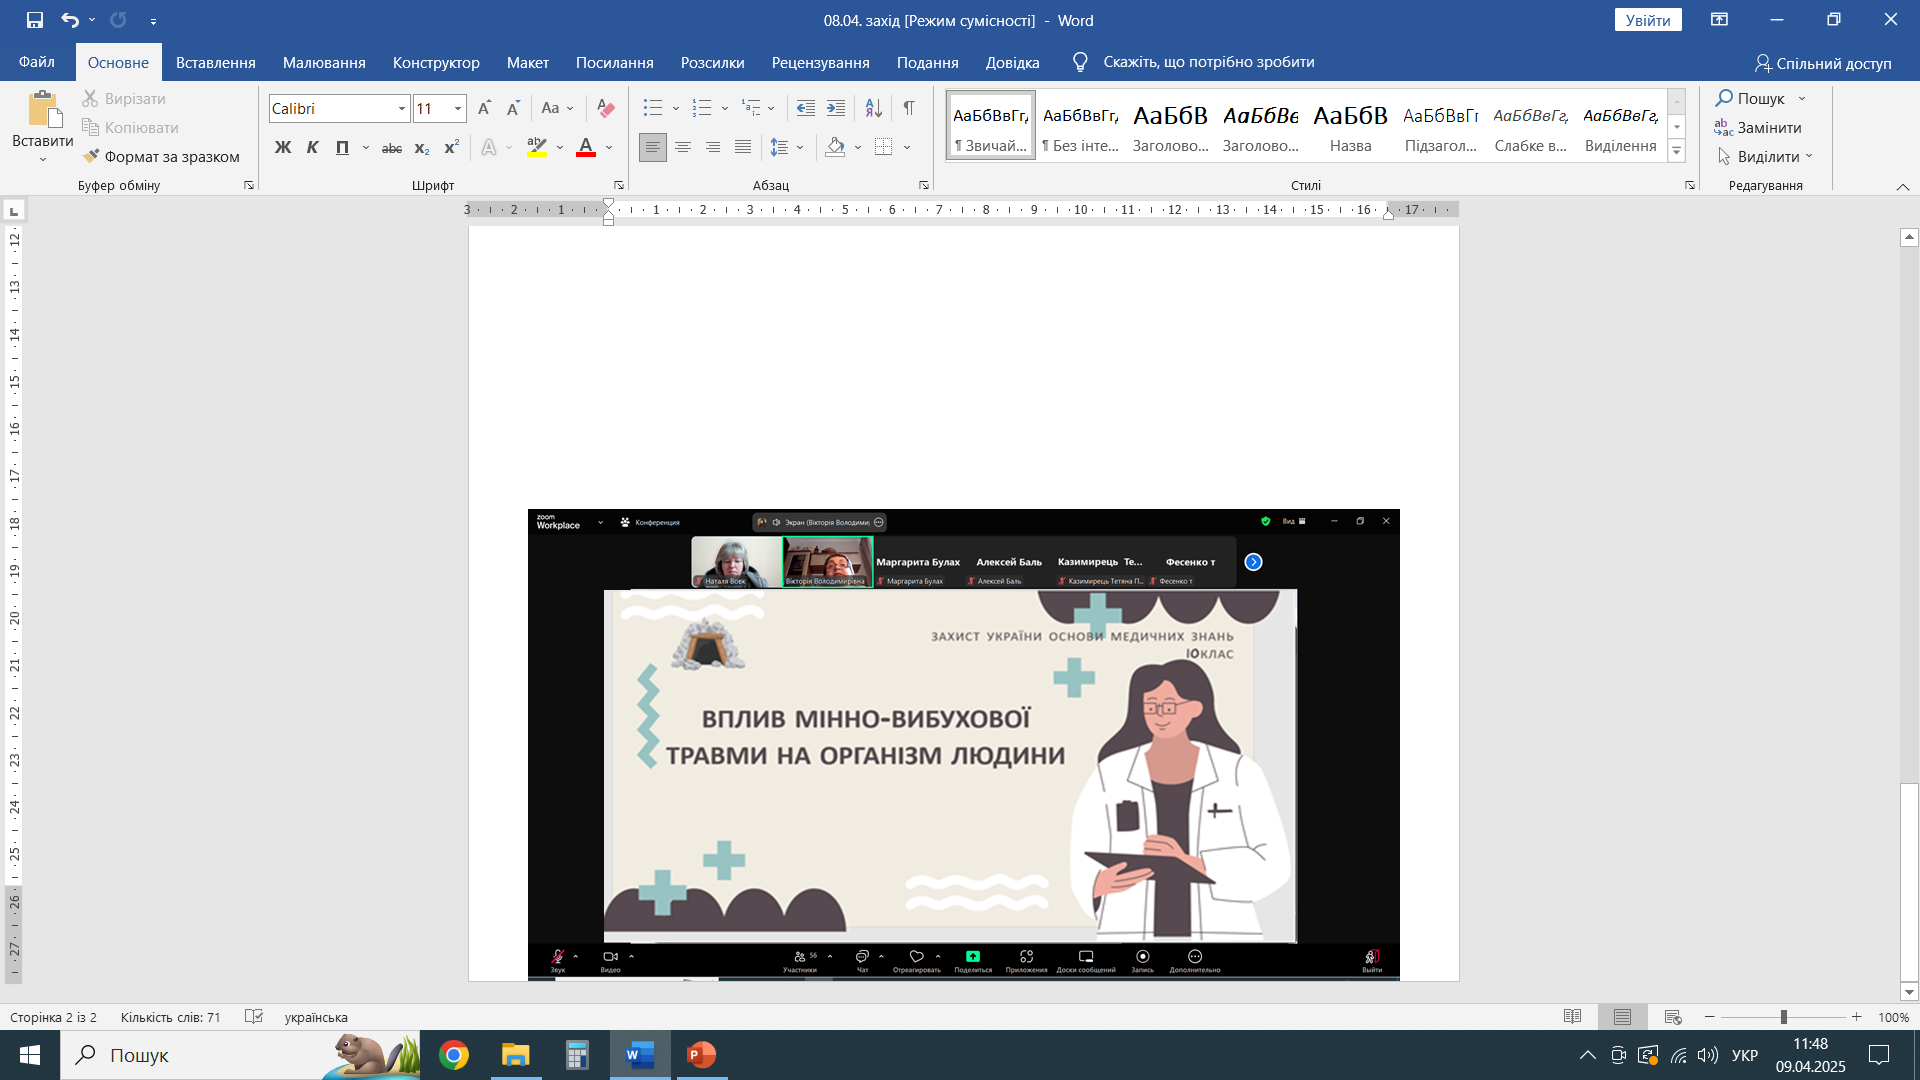
Task: Expand the Styles gallery
Action: pos(1677,151)
